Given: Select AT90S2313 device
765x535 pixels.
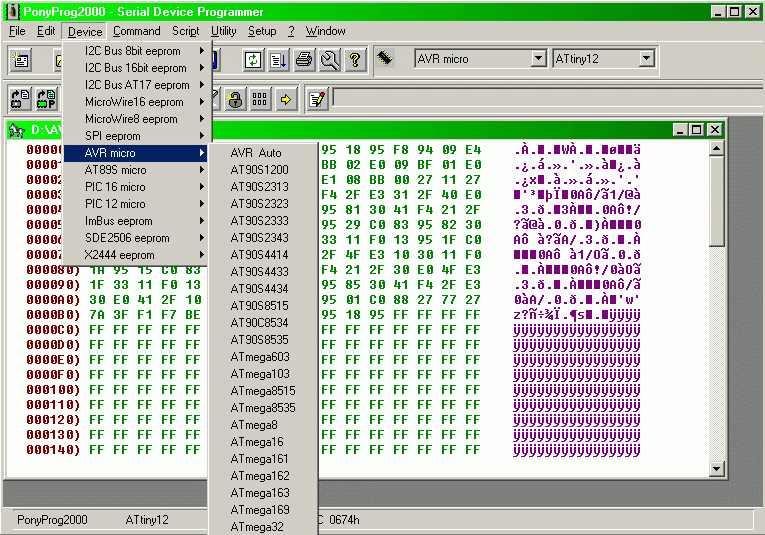Looking at the screenshot, I should tap(263, 187).
